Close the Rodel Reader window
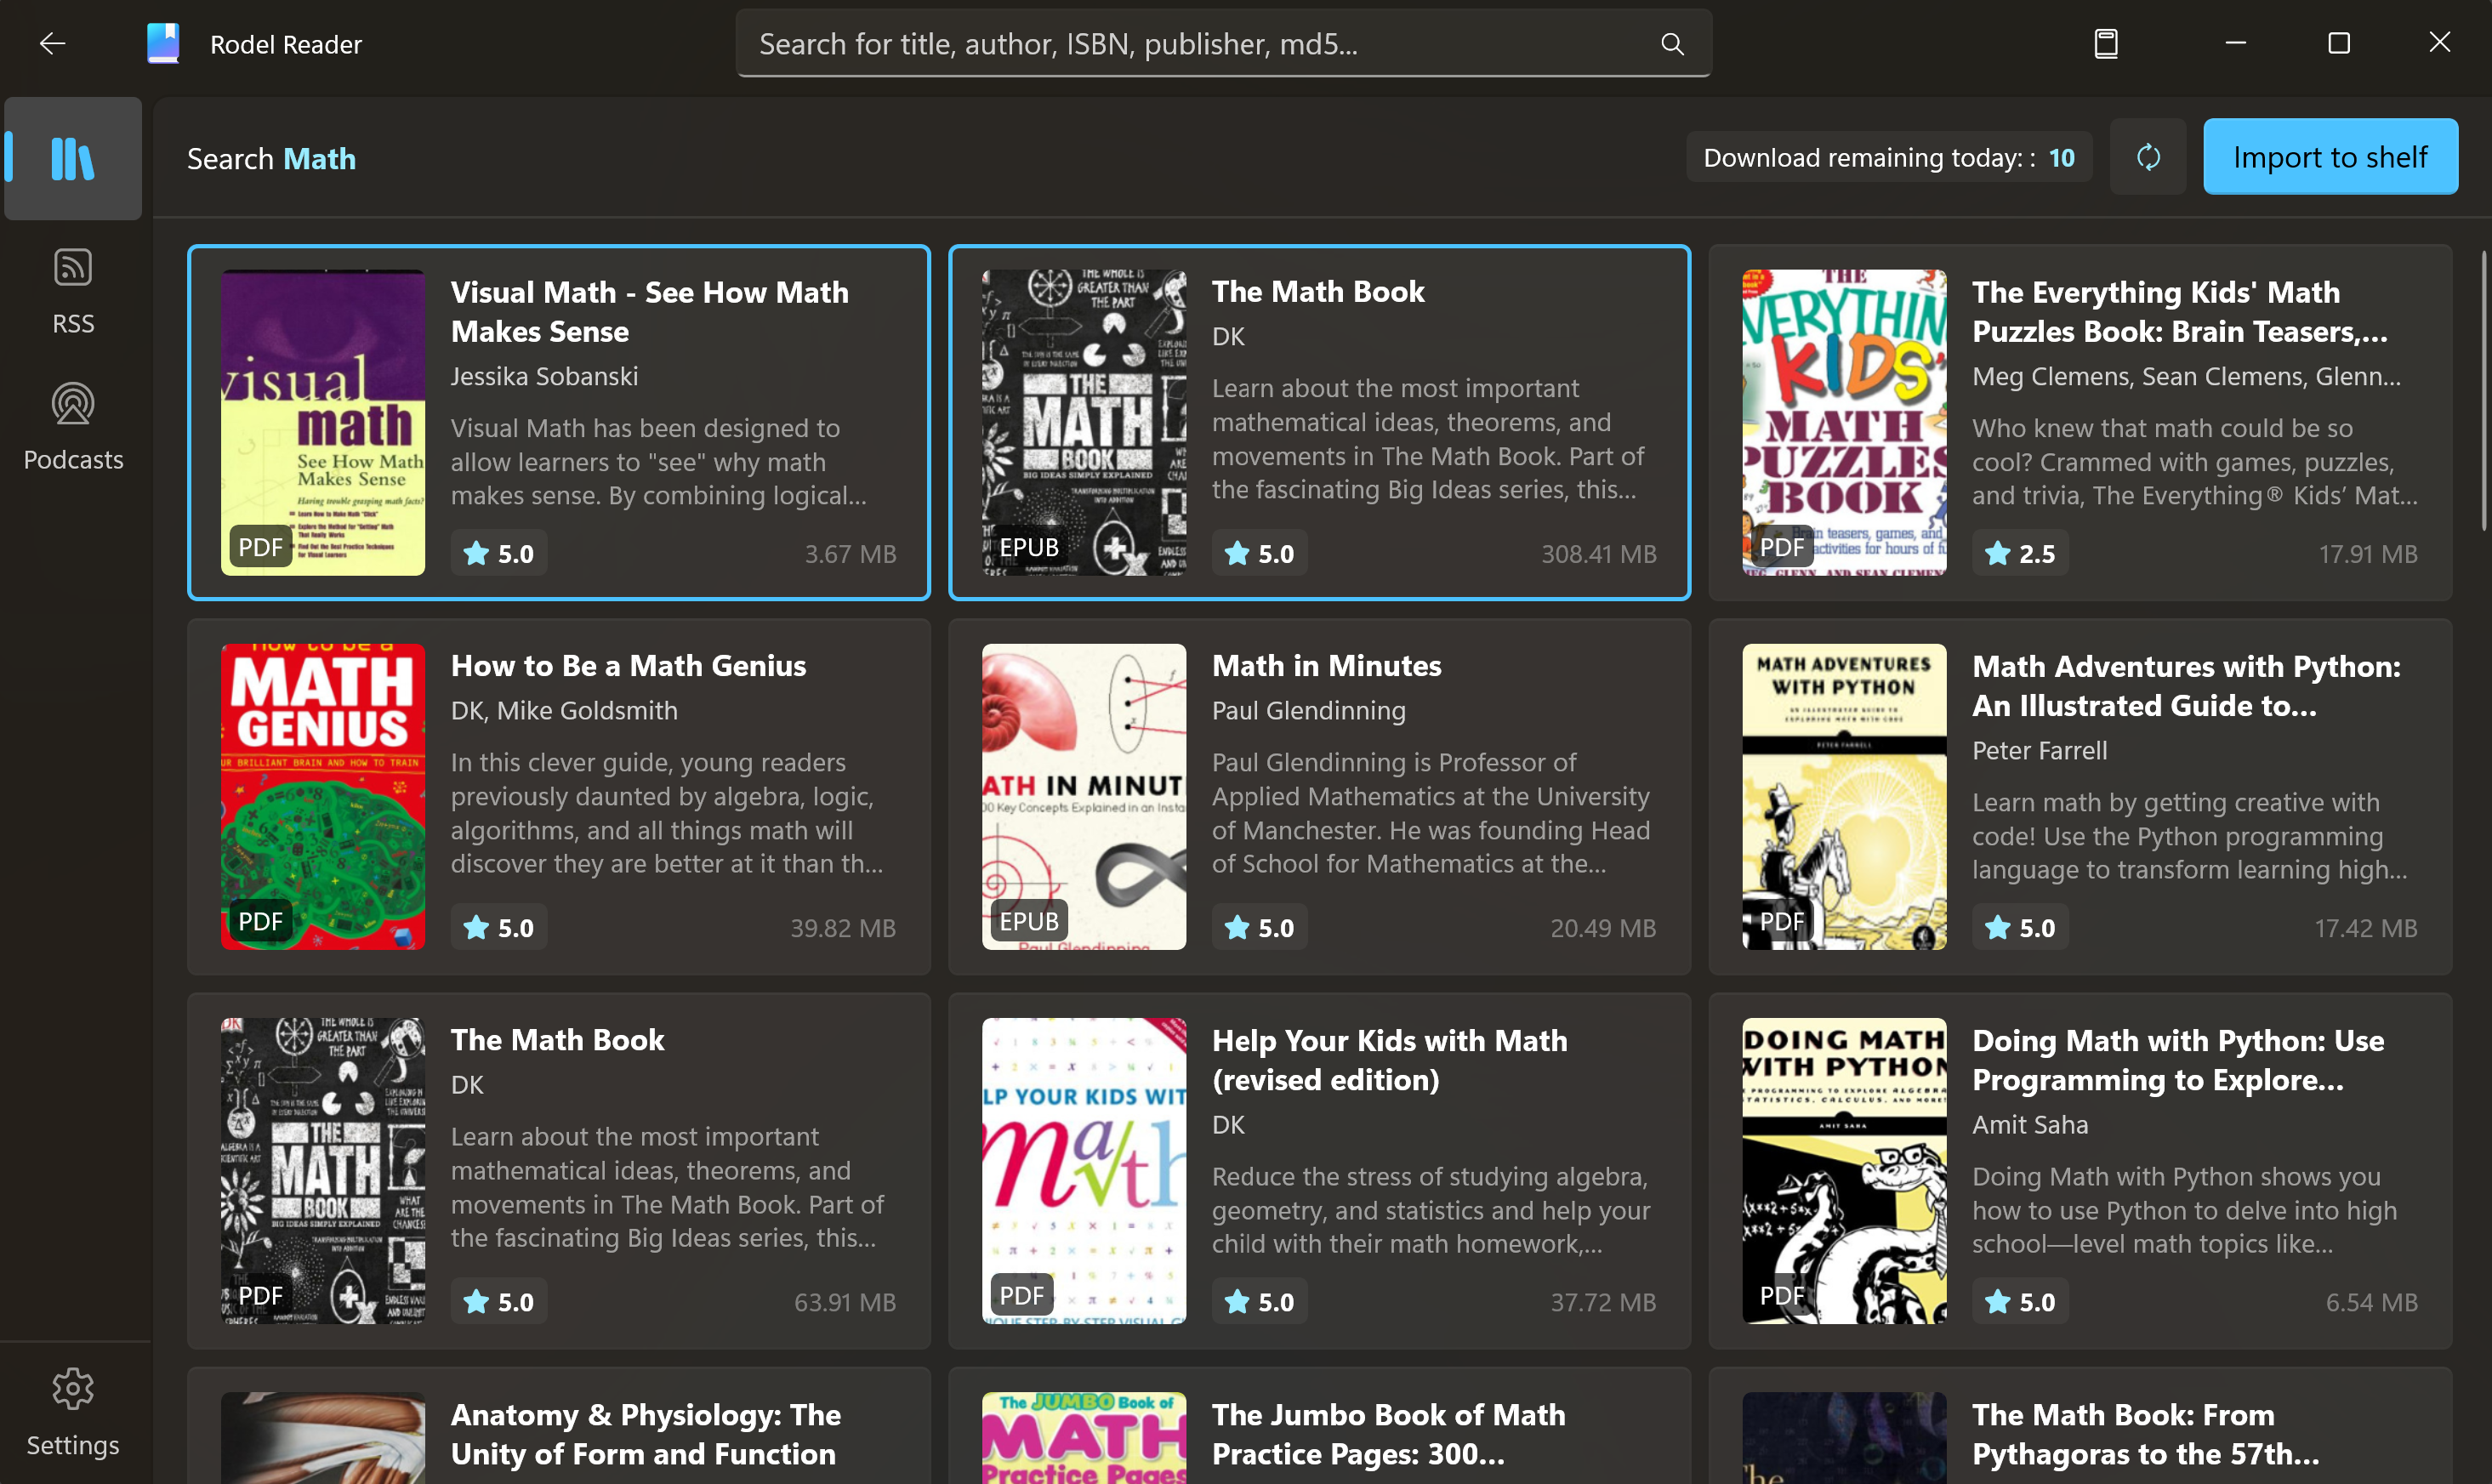 tap(2440, 42)
